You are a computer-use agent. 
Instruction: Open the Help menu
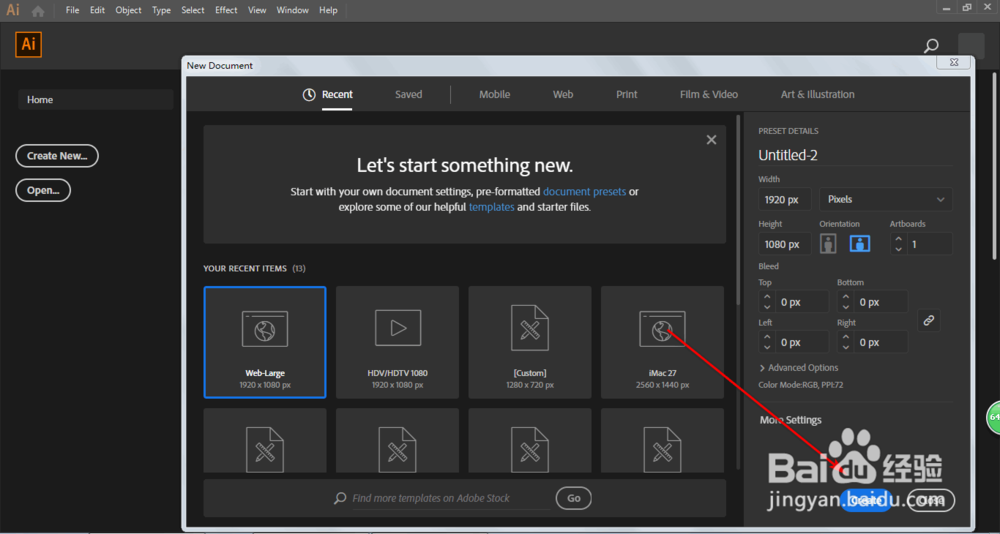pos(328,10)
